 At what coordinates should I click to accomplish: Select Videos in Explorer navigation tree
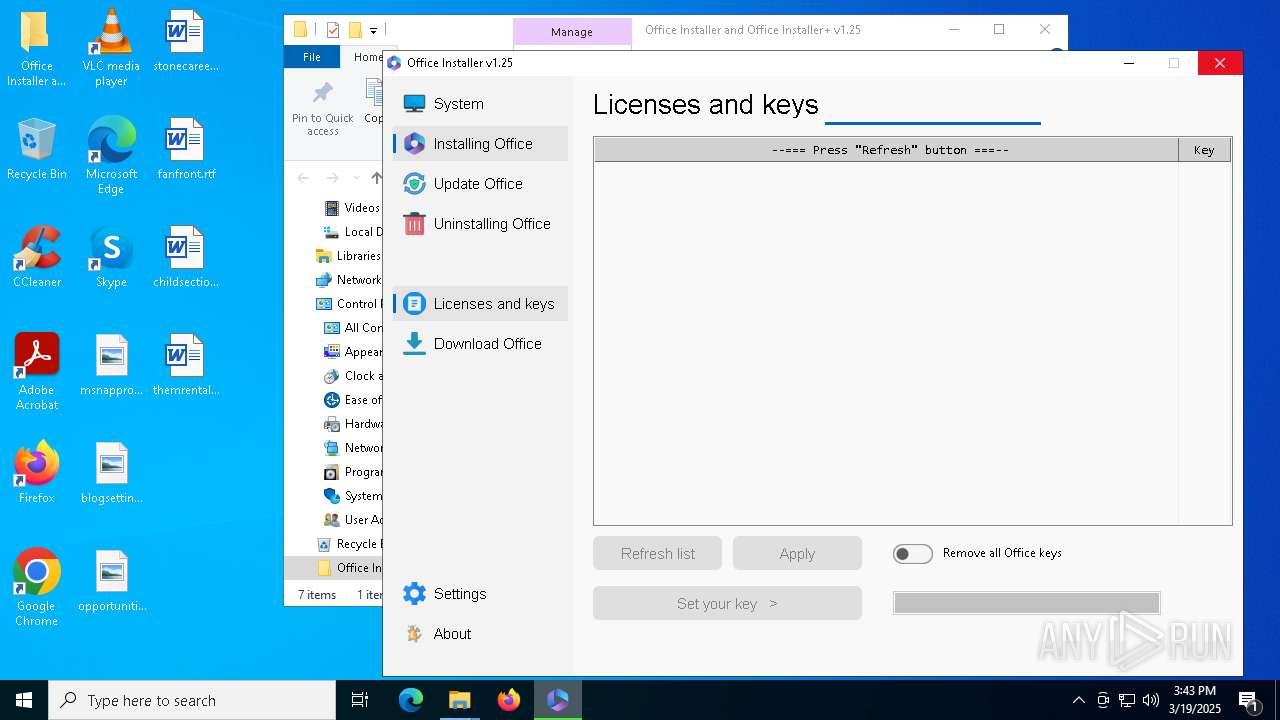pos(354,208)
